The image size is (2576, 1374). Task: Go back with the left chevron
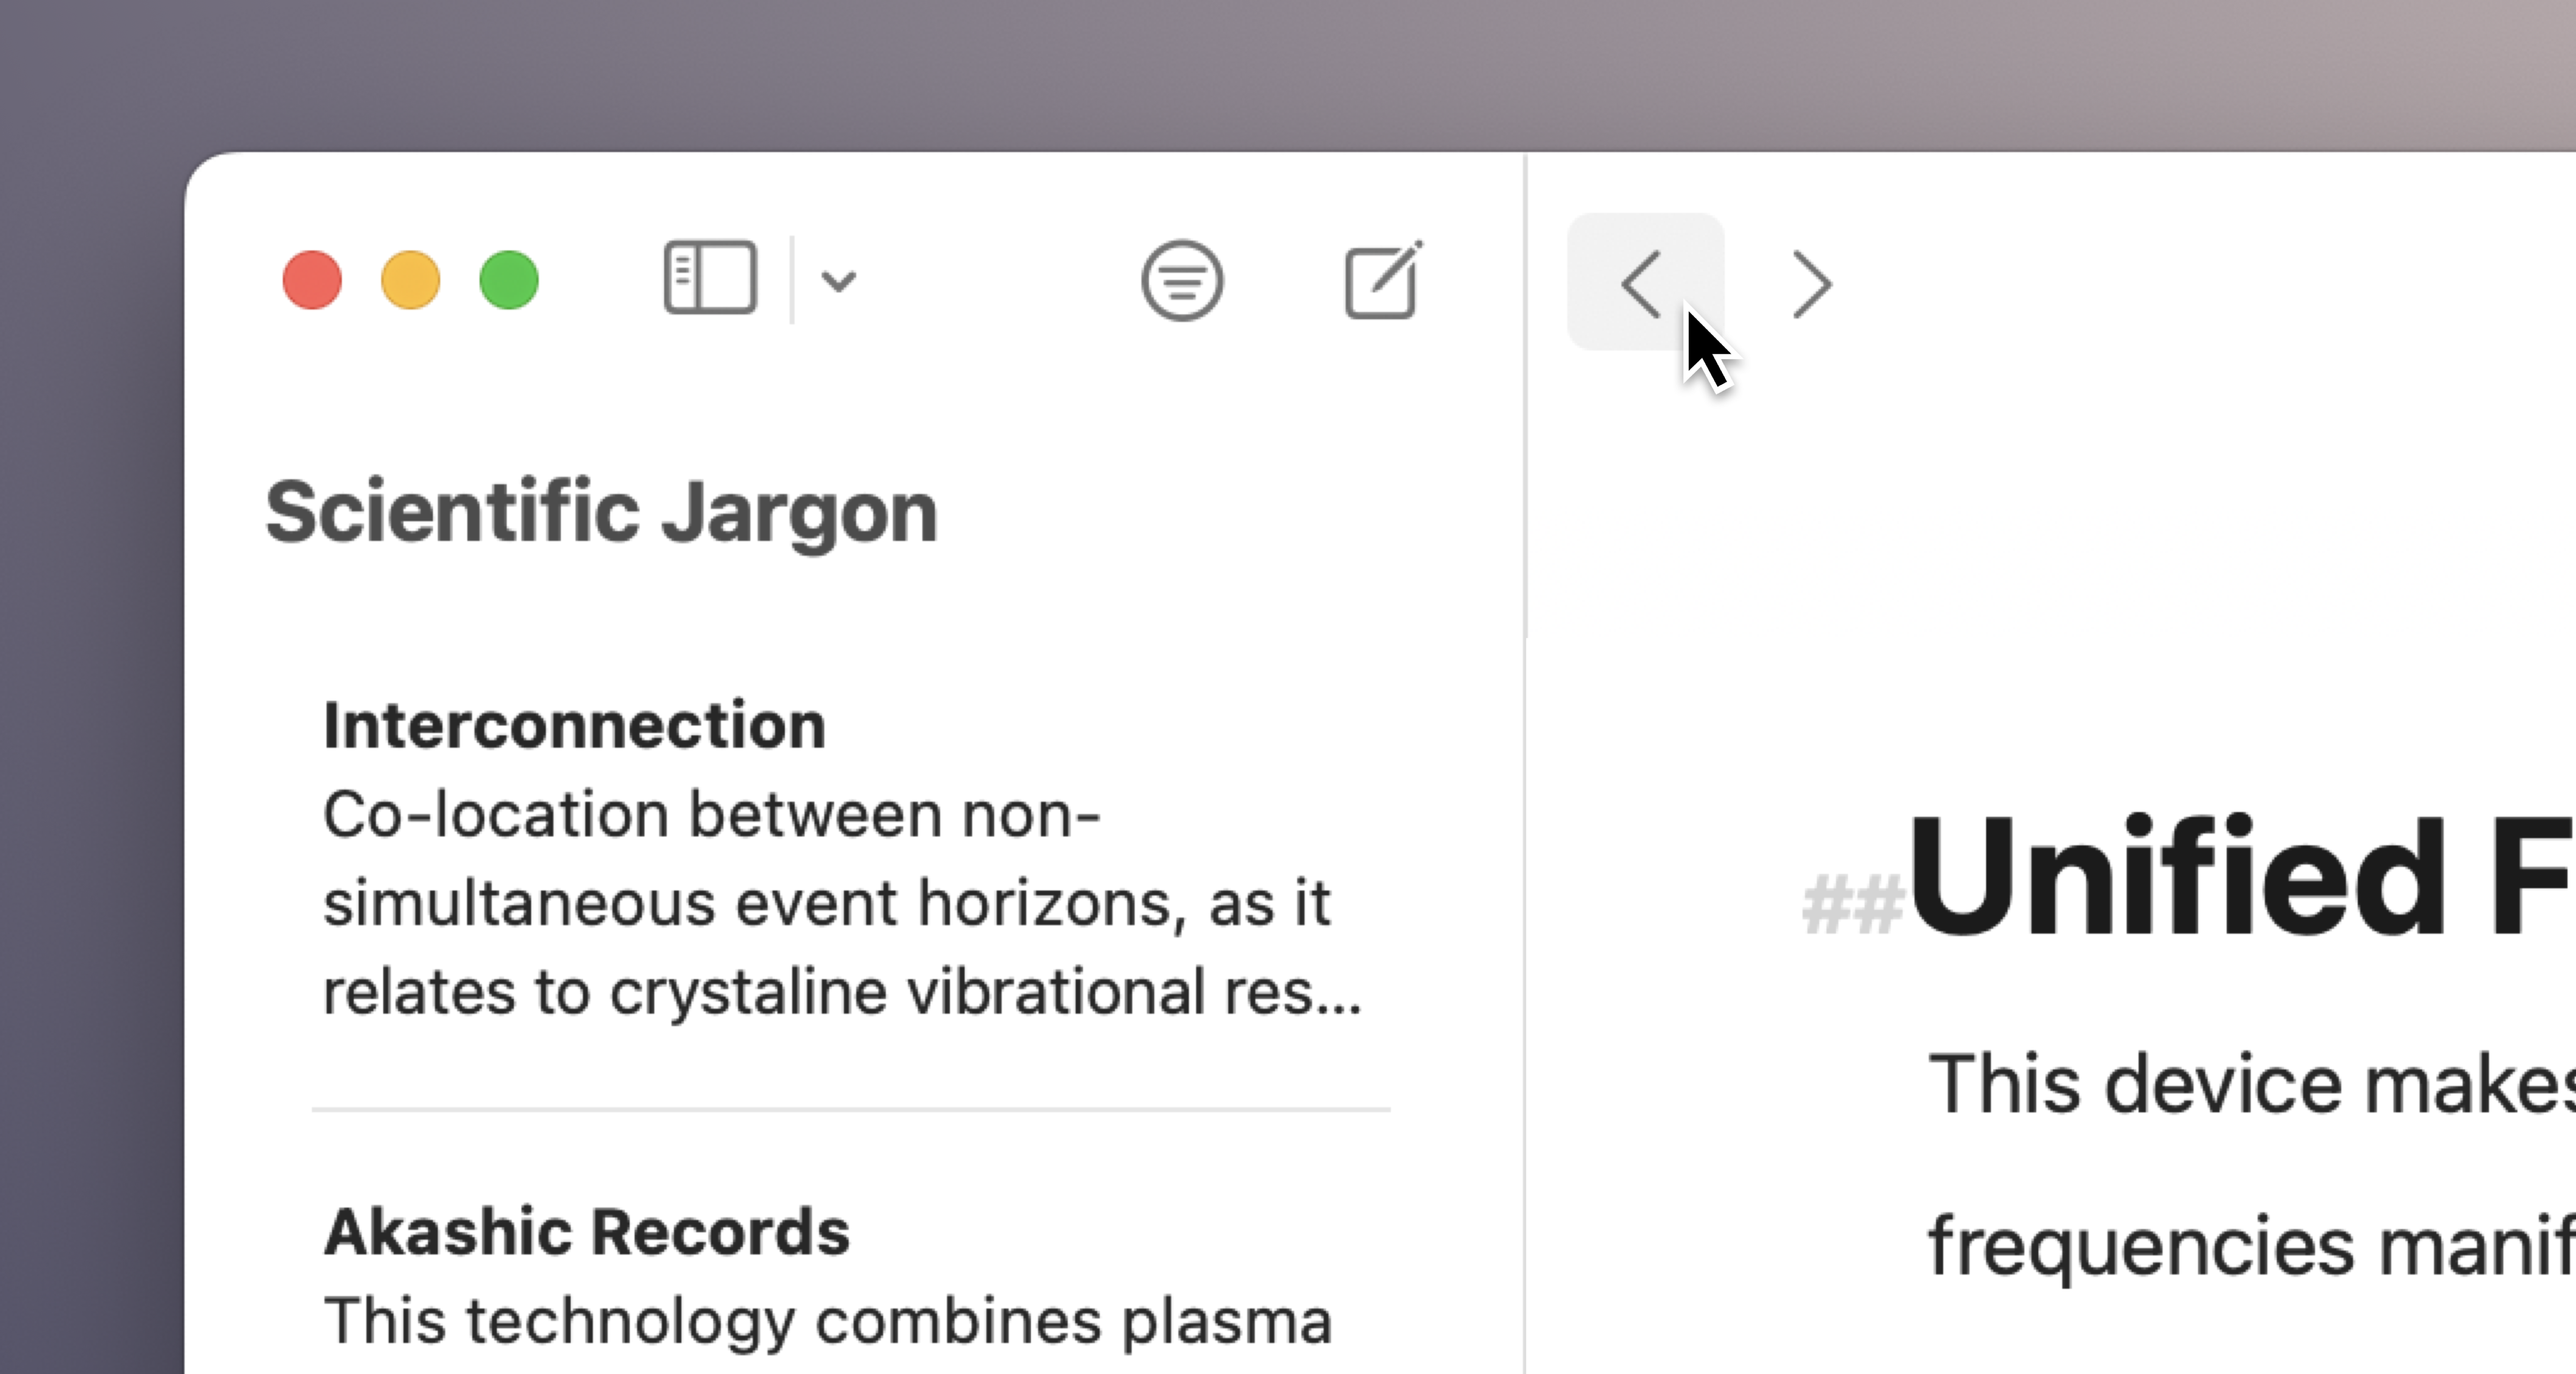point(1645,283)
